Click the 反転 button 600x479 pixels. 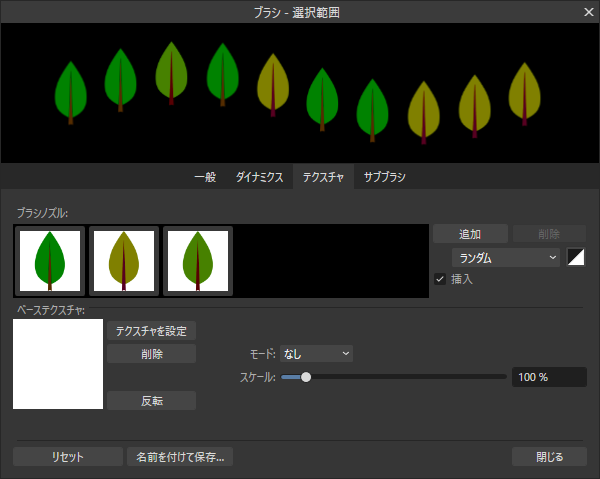tap(152, 401)
